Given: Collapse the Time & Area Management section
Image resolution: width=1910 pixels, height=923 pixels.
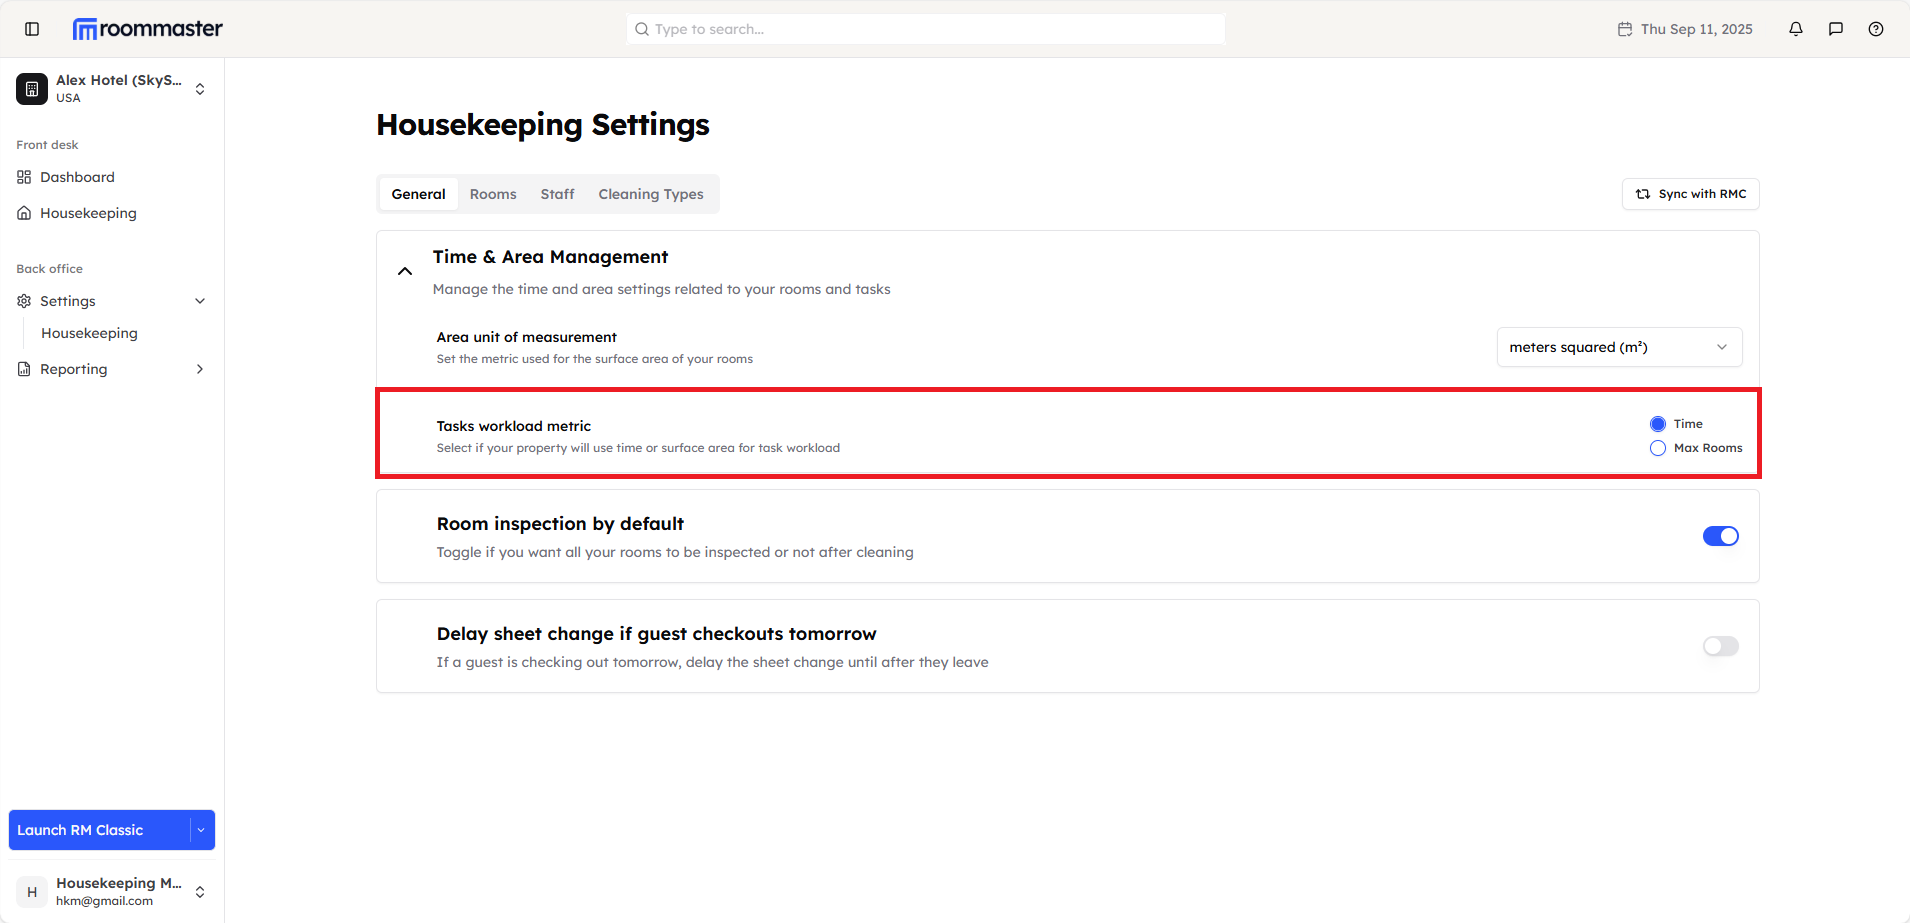Looking at the screenshot, I should coord(404,270).
